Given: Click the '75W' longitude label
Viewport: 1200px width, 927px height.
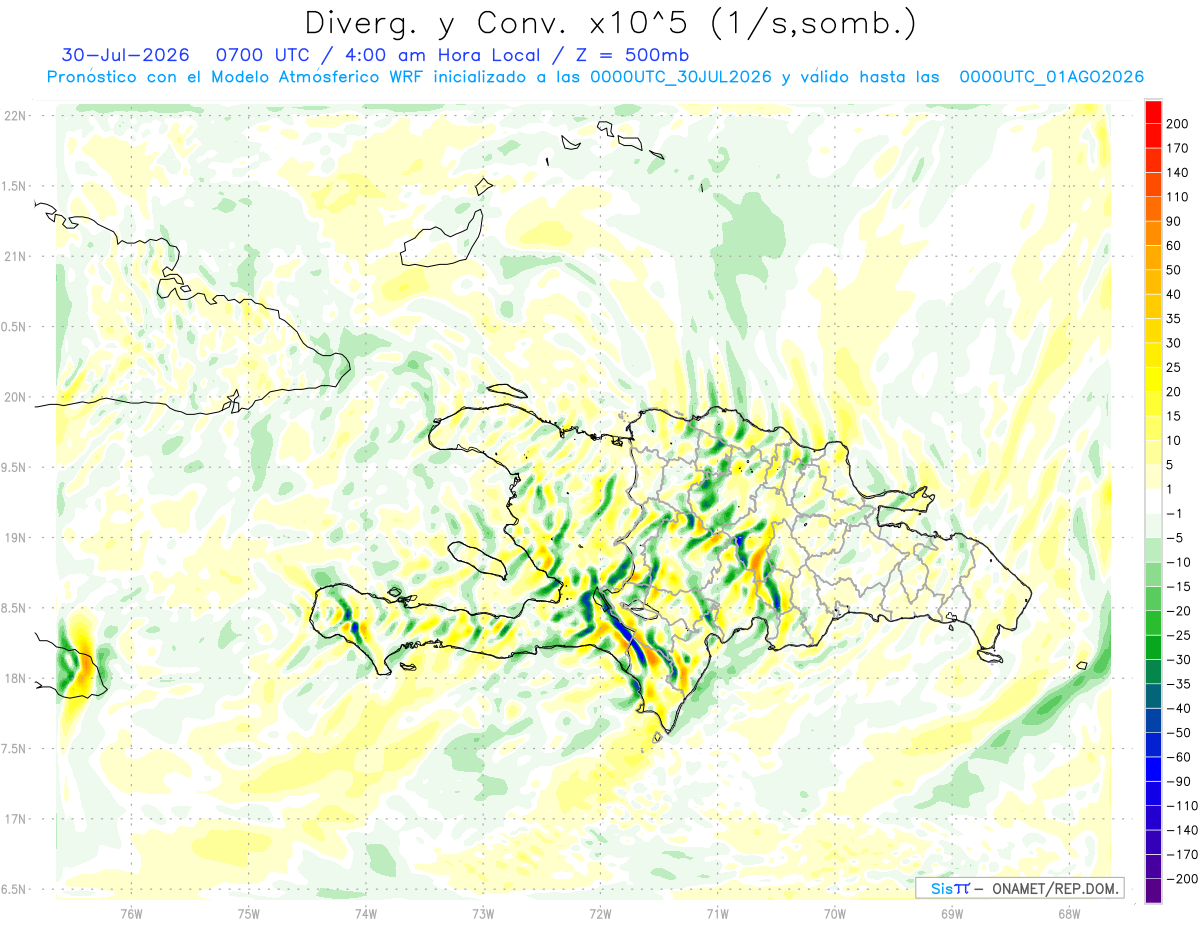Looking at the screenshot, I should 249,914.
